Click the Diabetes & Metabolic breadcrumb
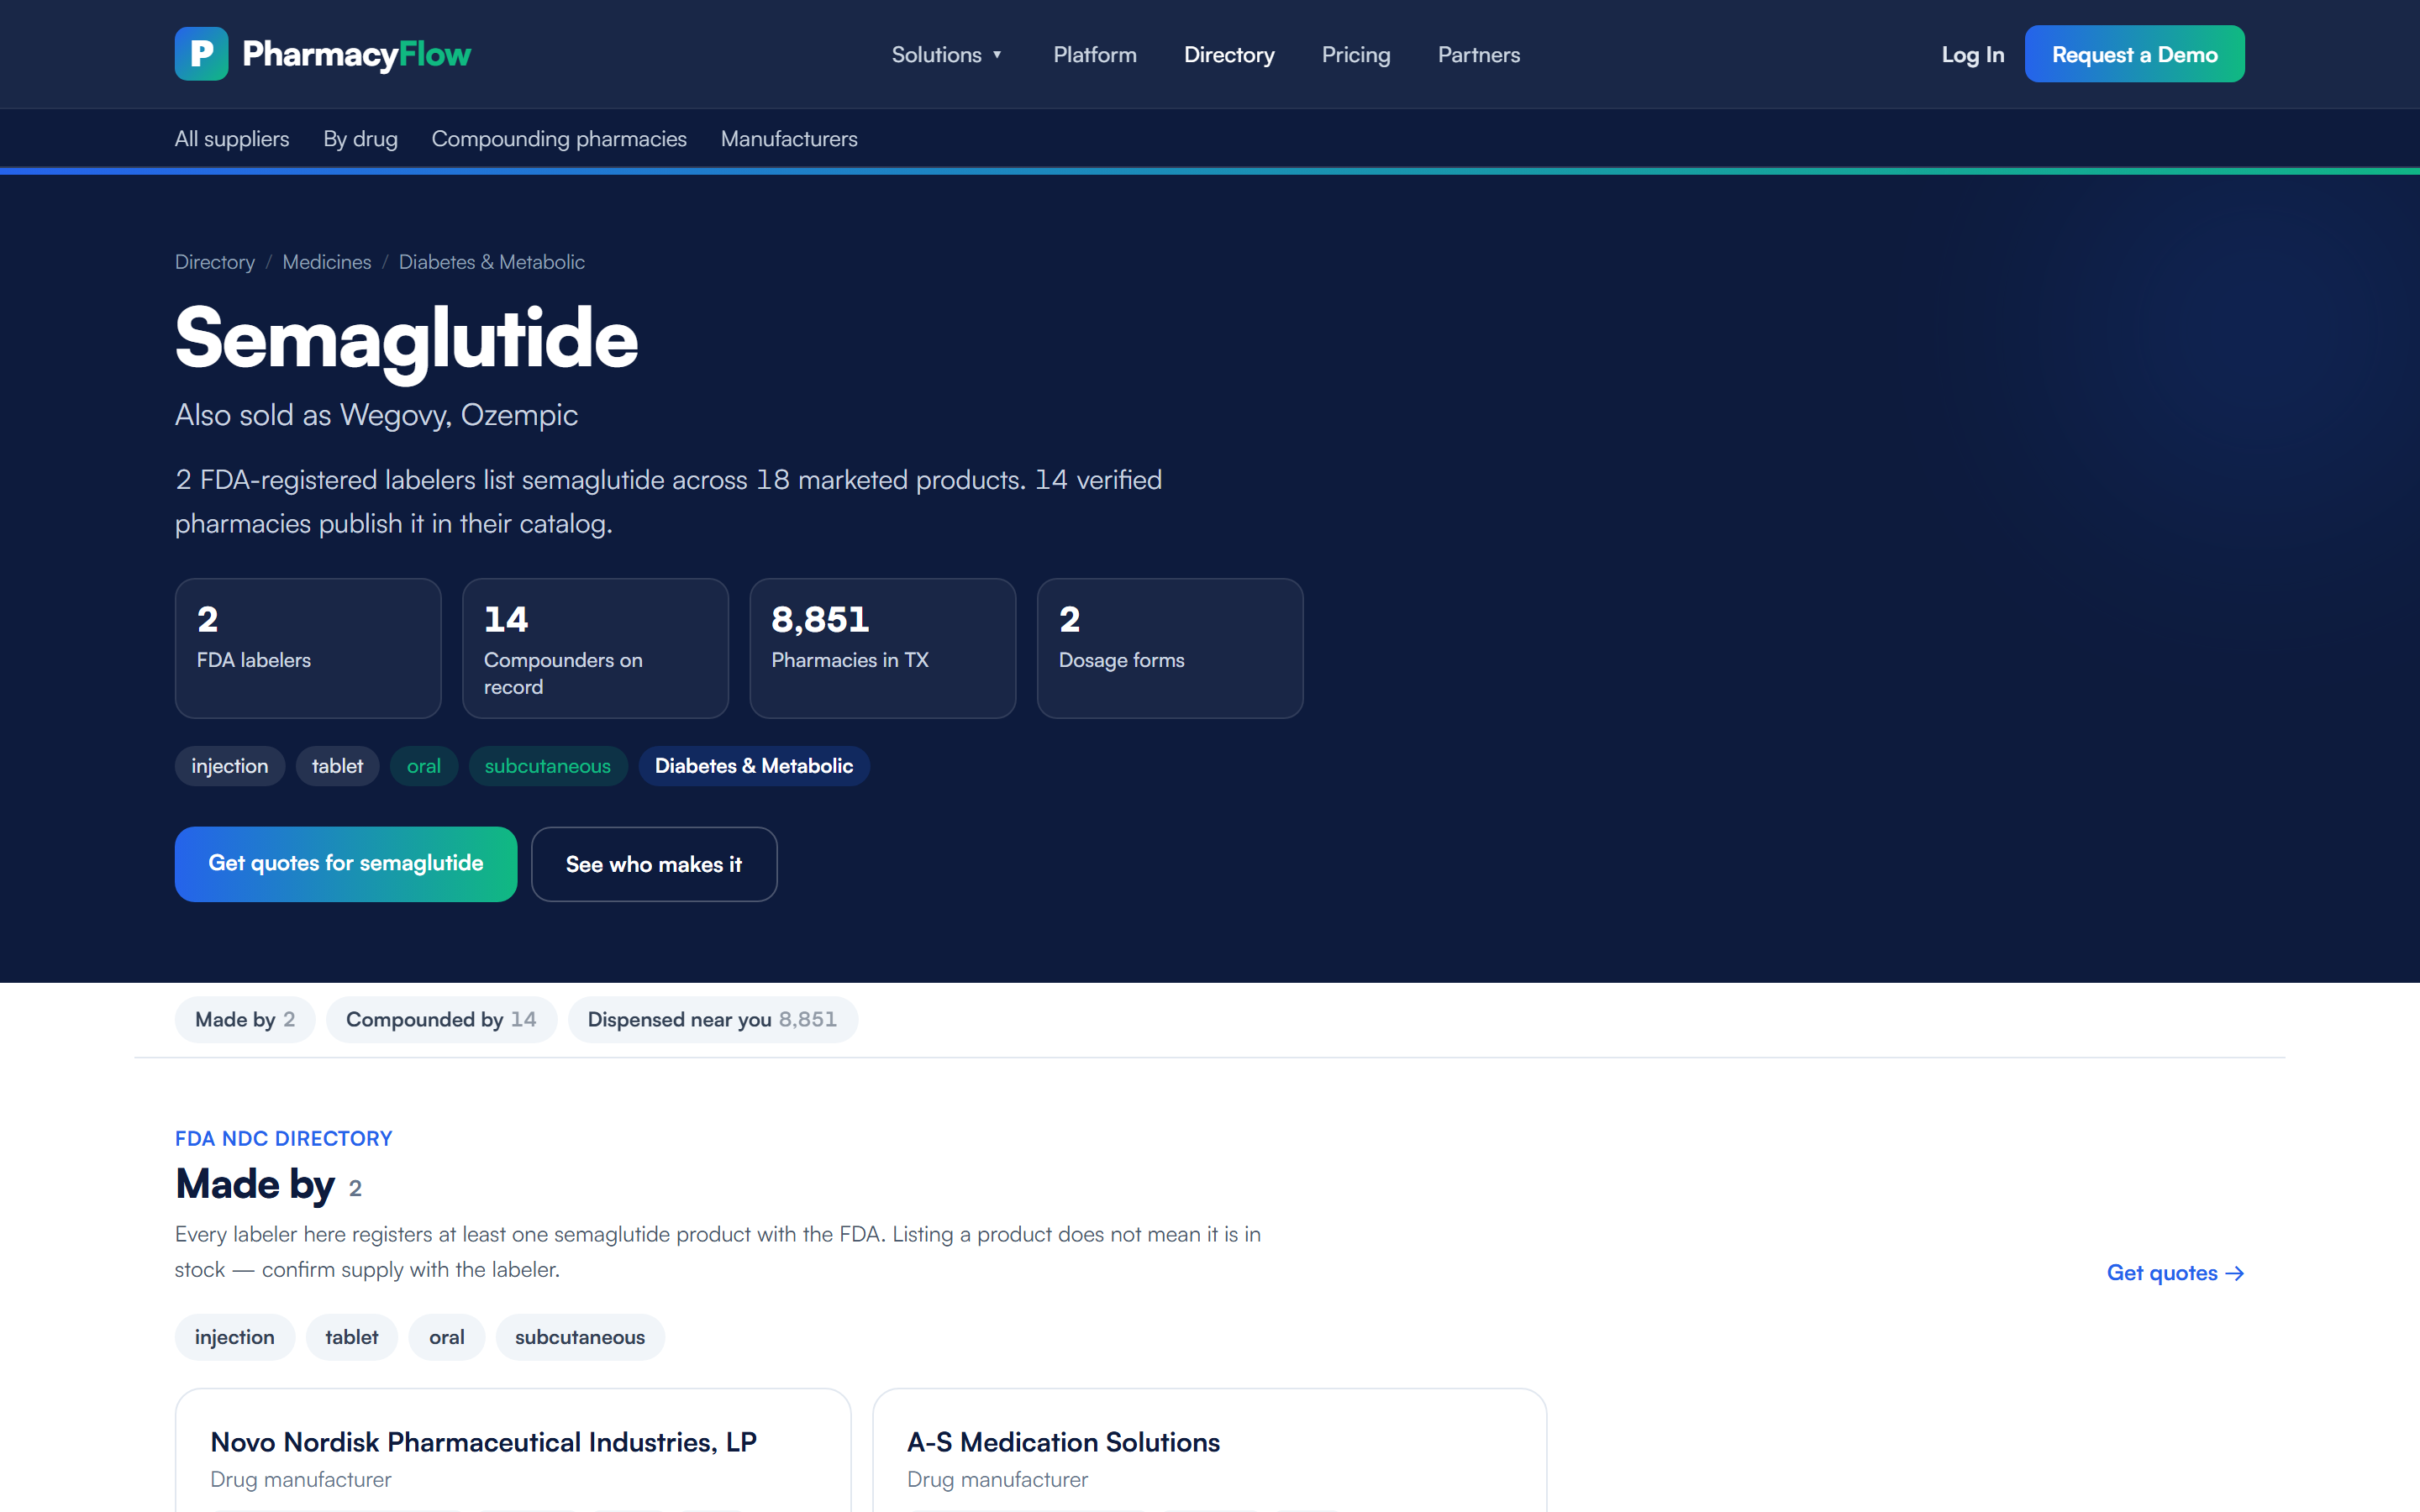2420x1512 pixels. [492, 262]
